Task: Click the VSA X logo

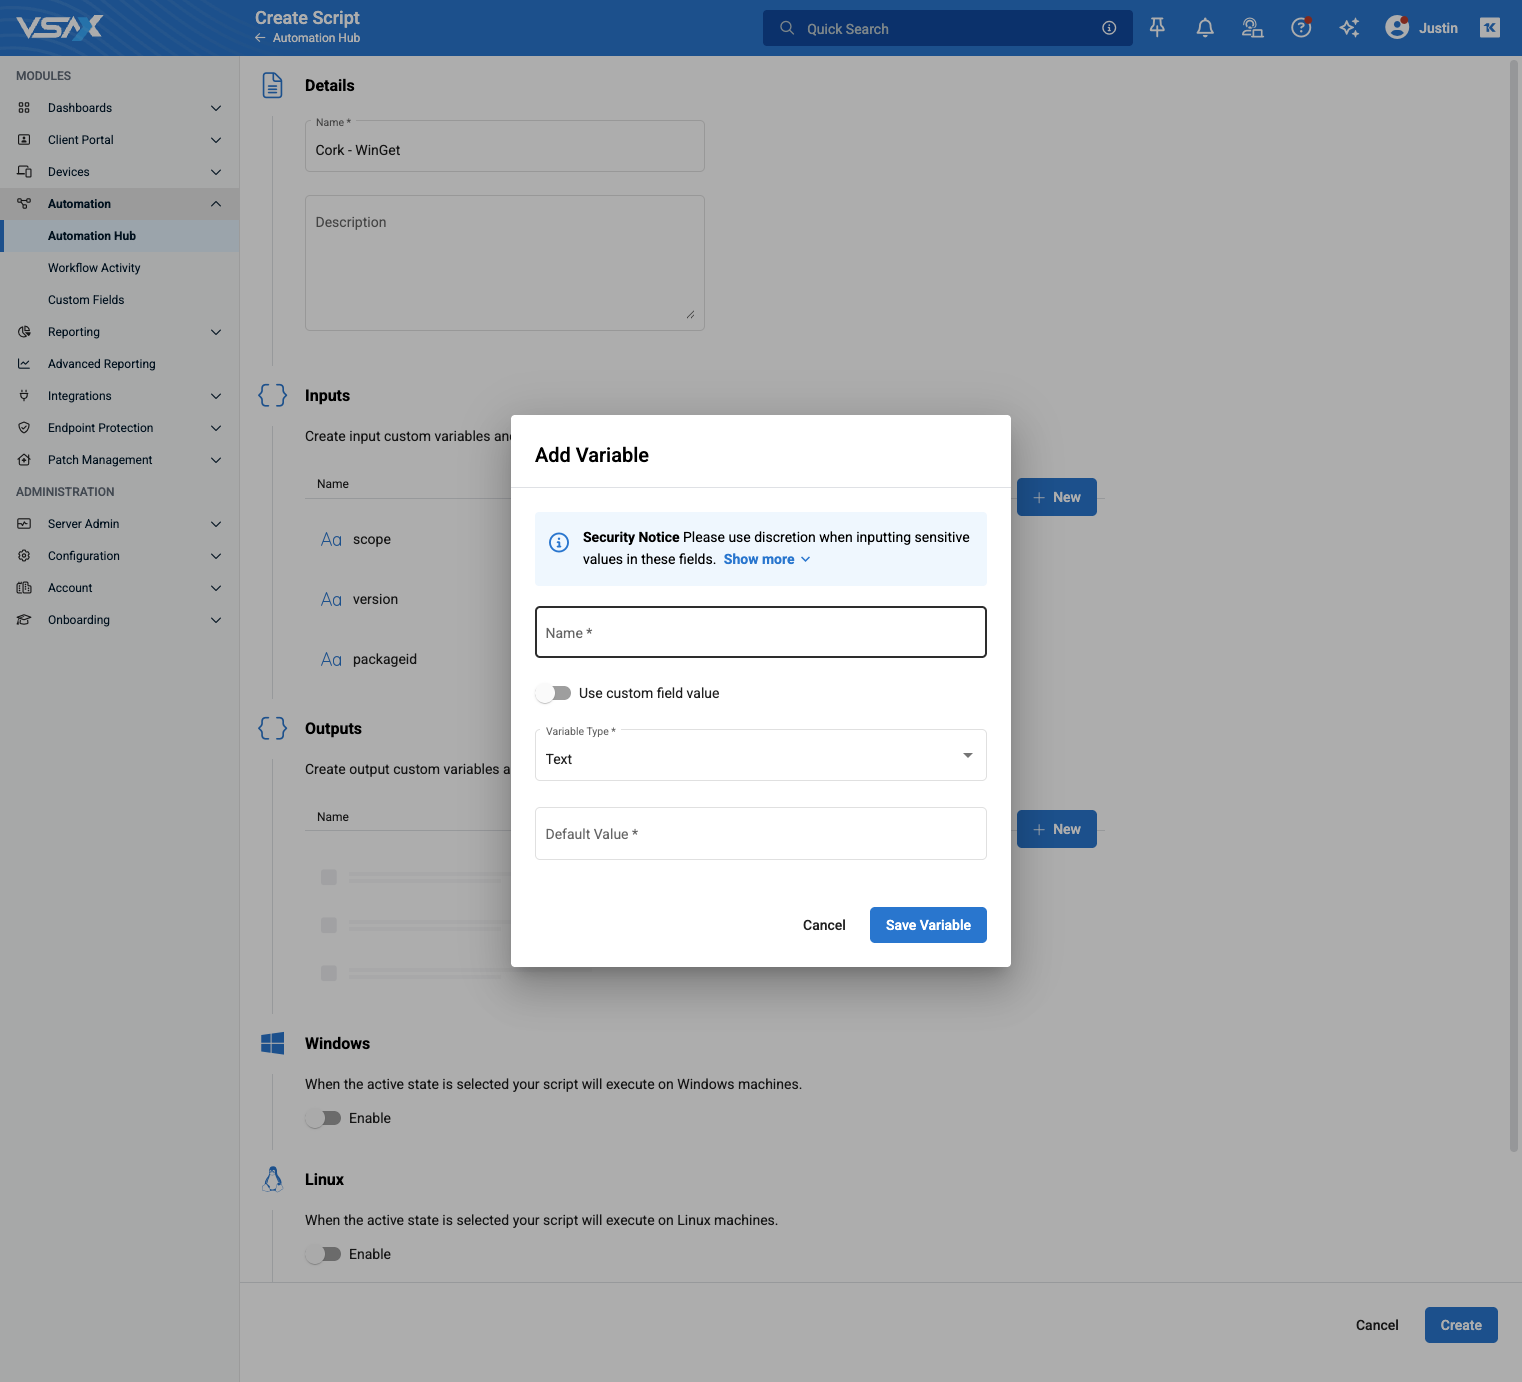Action: (x=60, y=27)
